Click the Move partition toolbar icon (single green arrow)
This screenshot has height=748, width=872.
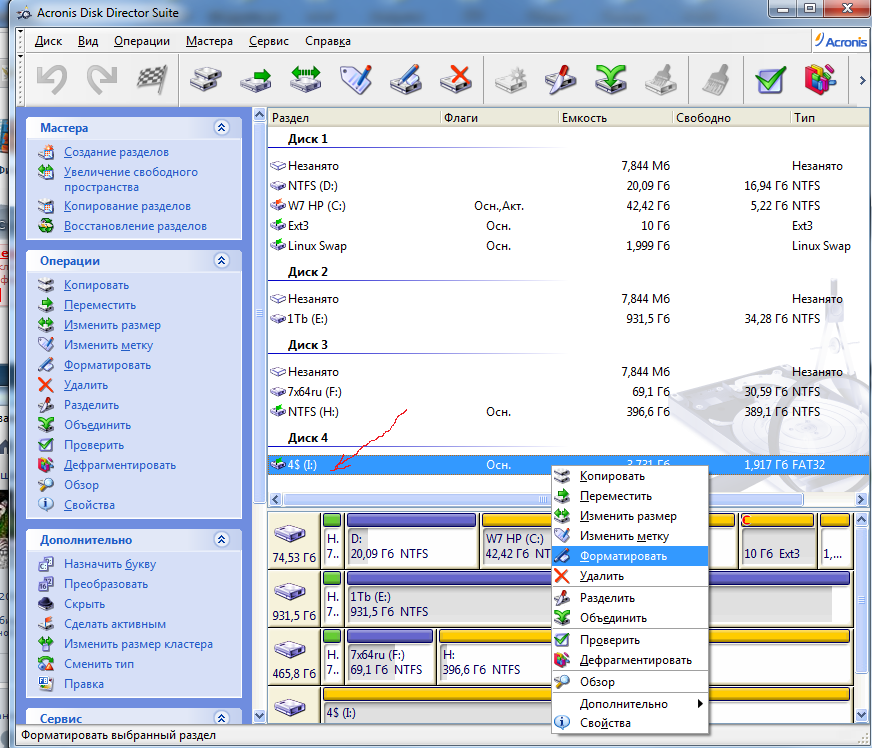point(255,80)
